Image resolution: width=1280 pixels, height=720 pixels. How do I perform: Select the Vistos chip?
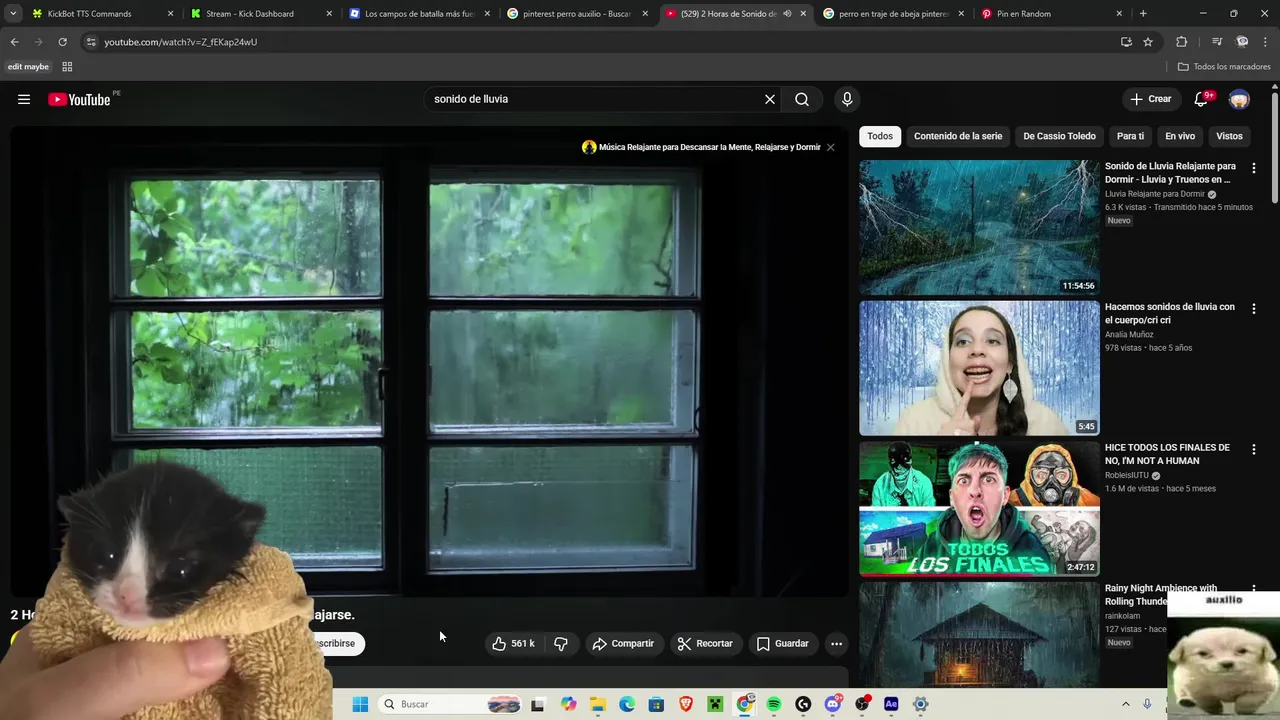click(x=1229, y=136)
